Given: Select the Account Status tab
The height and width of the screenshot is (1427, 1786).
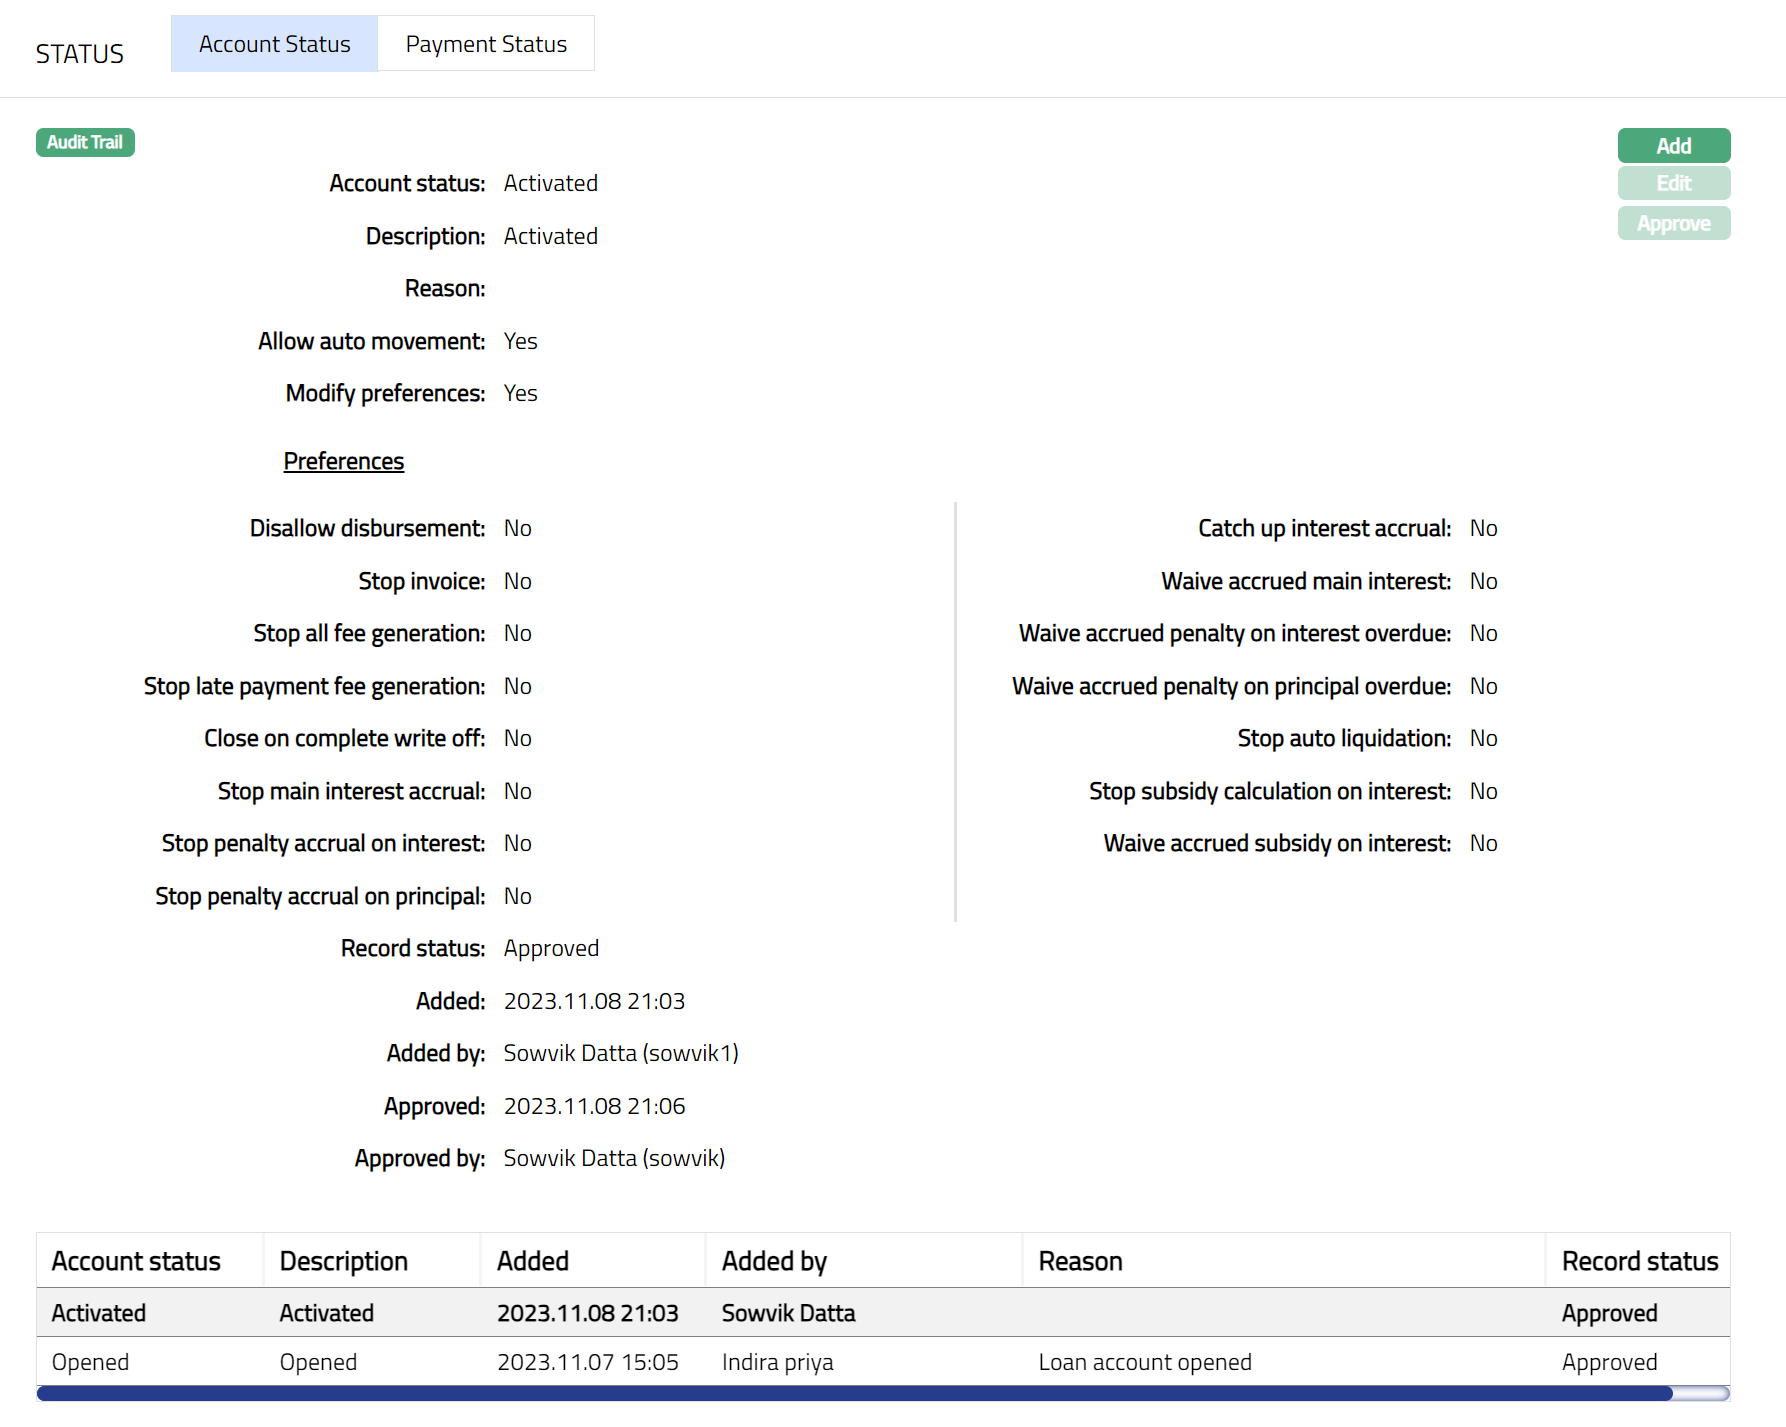Looking at the screenshot, I should click(x=274, y=44).
